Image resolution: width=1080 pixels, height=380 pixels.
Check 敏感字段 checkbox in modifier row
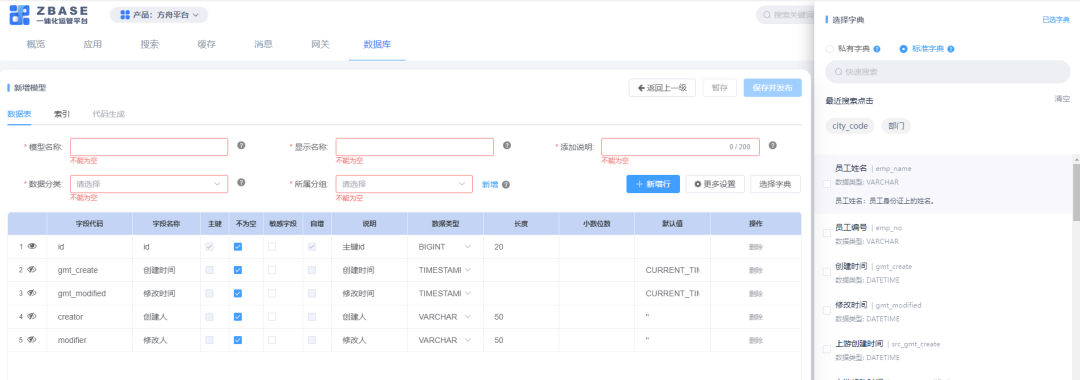coord(272,340)
